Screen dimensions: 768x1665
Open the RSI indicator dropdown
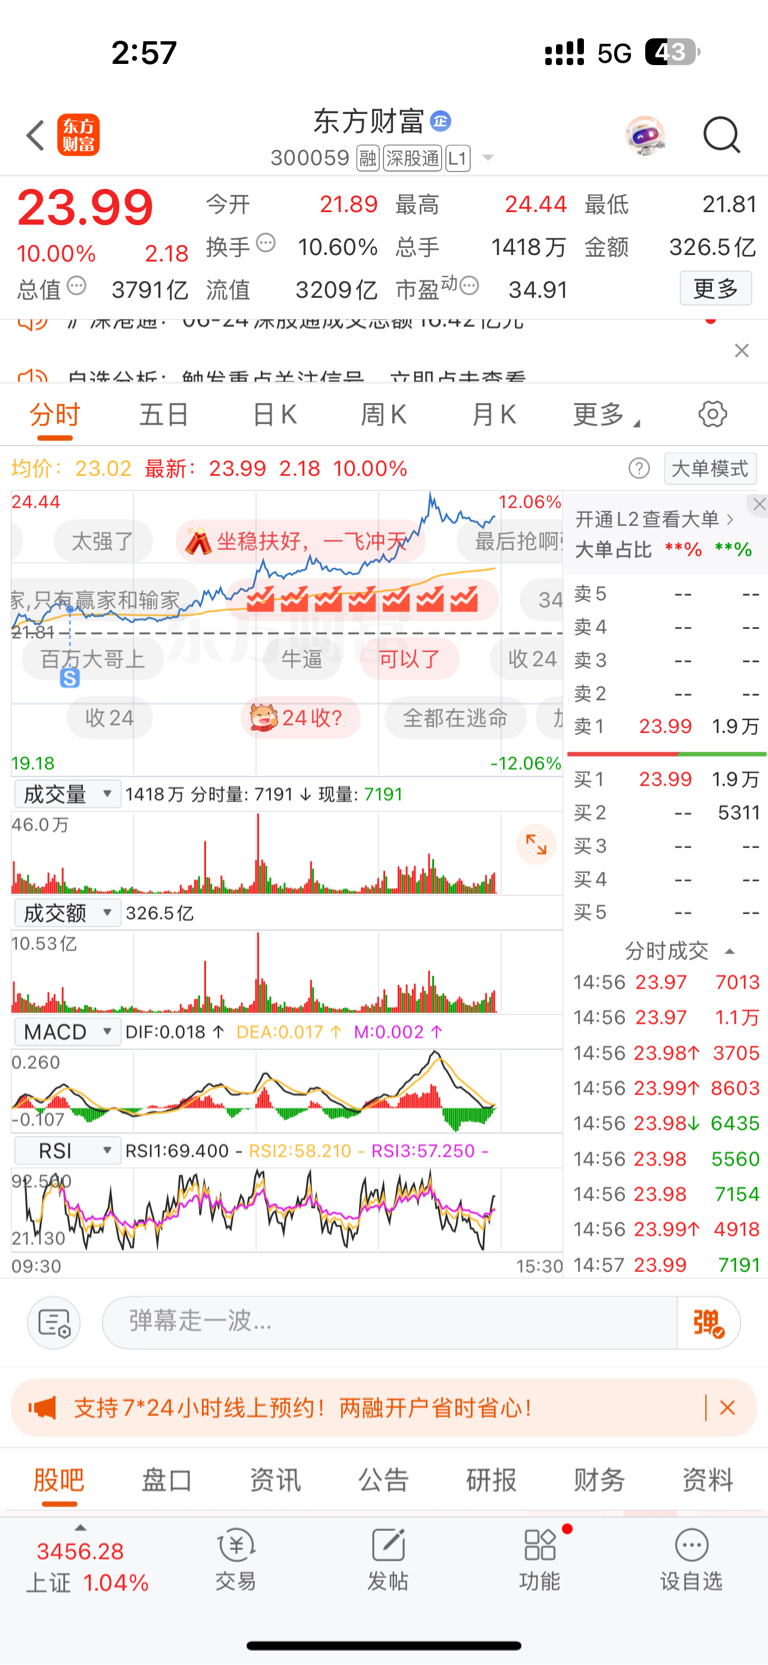pos(66,1151)
